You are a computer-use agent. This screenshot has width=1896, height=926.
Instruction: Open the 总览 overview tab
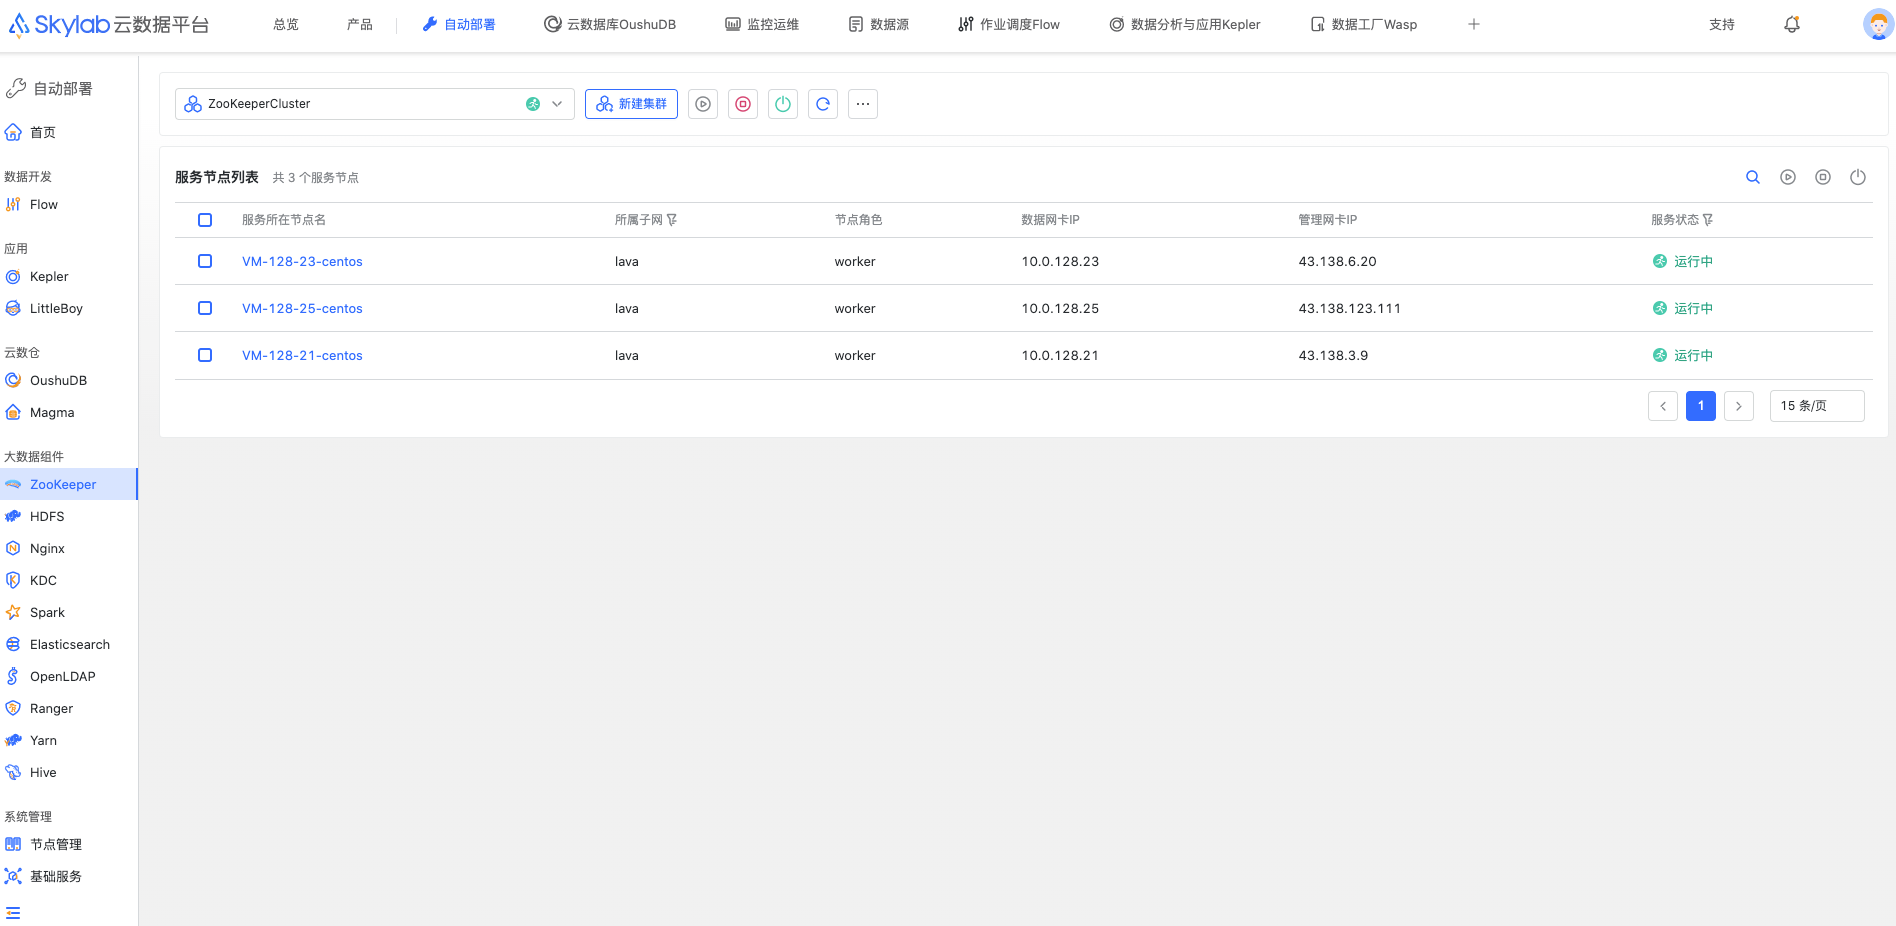[x=286, y=24]
